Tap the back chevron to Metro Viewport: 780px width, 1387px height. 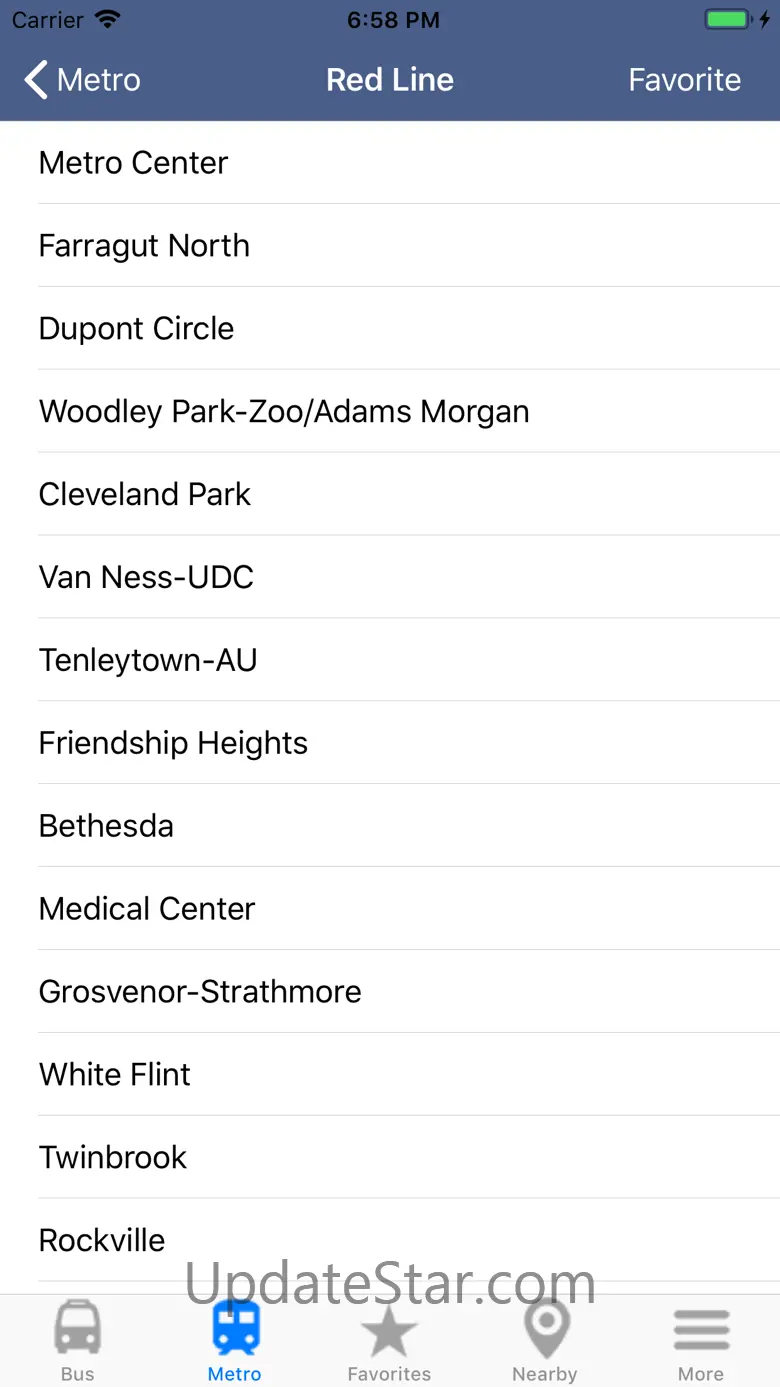coord(38,80)
